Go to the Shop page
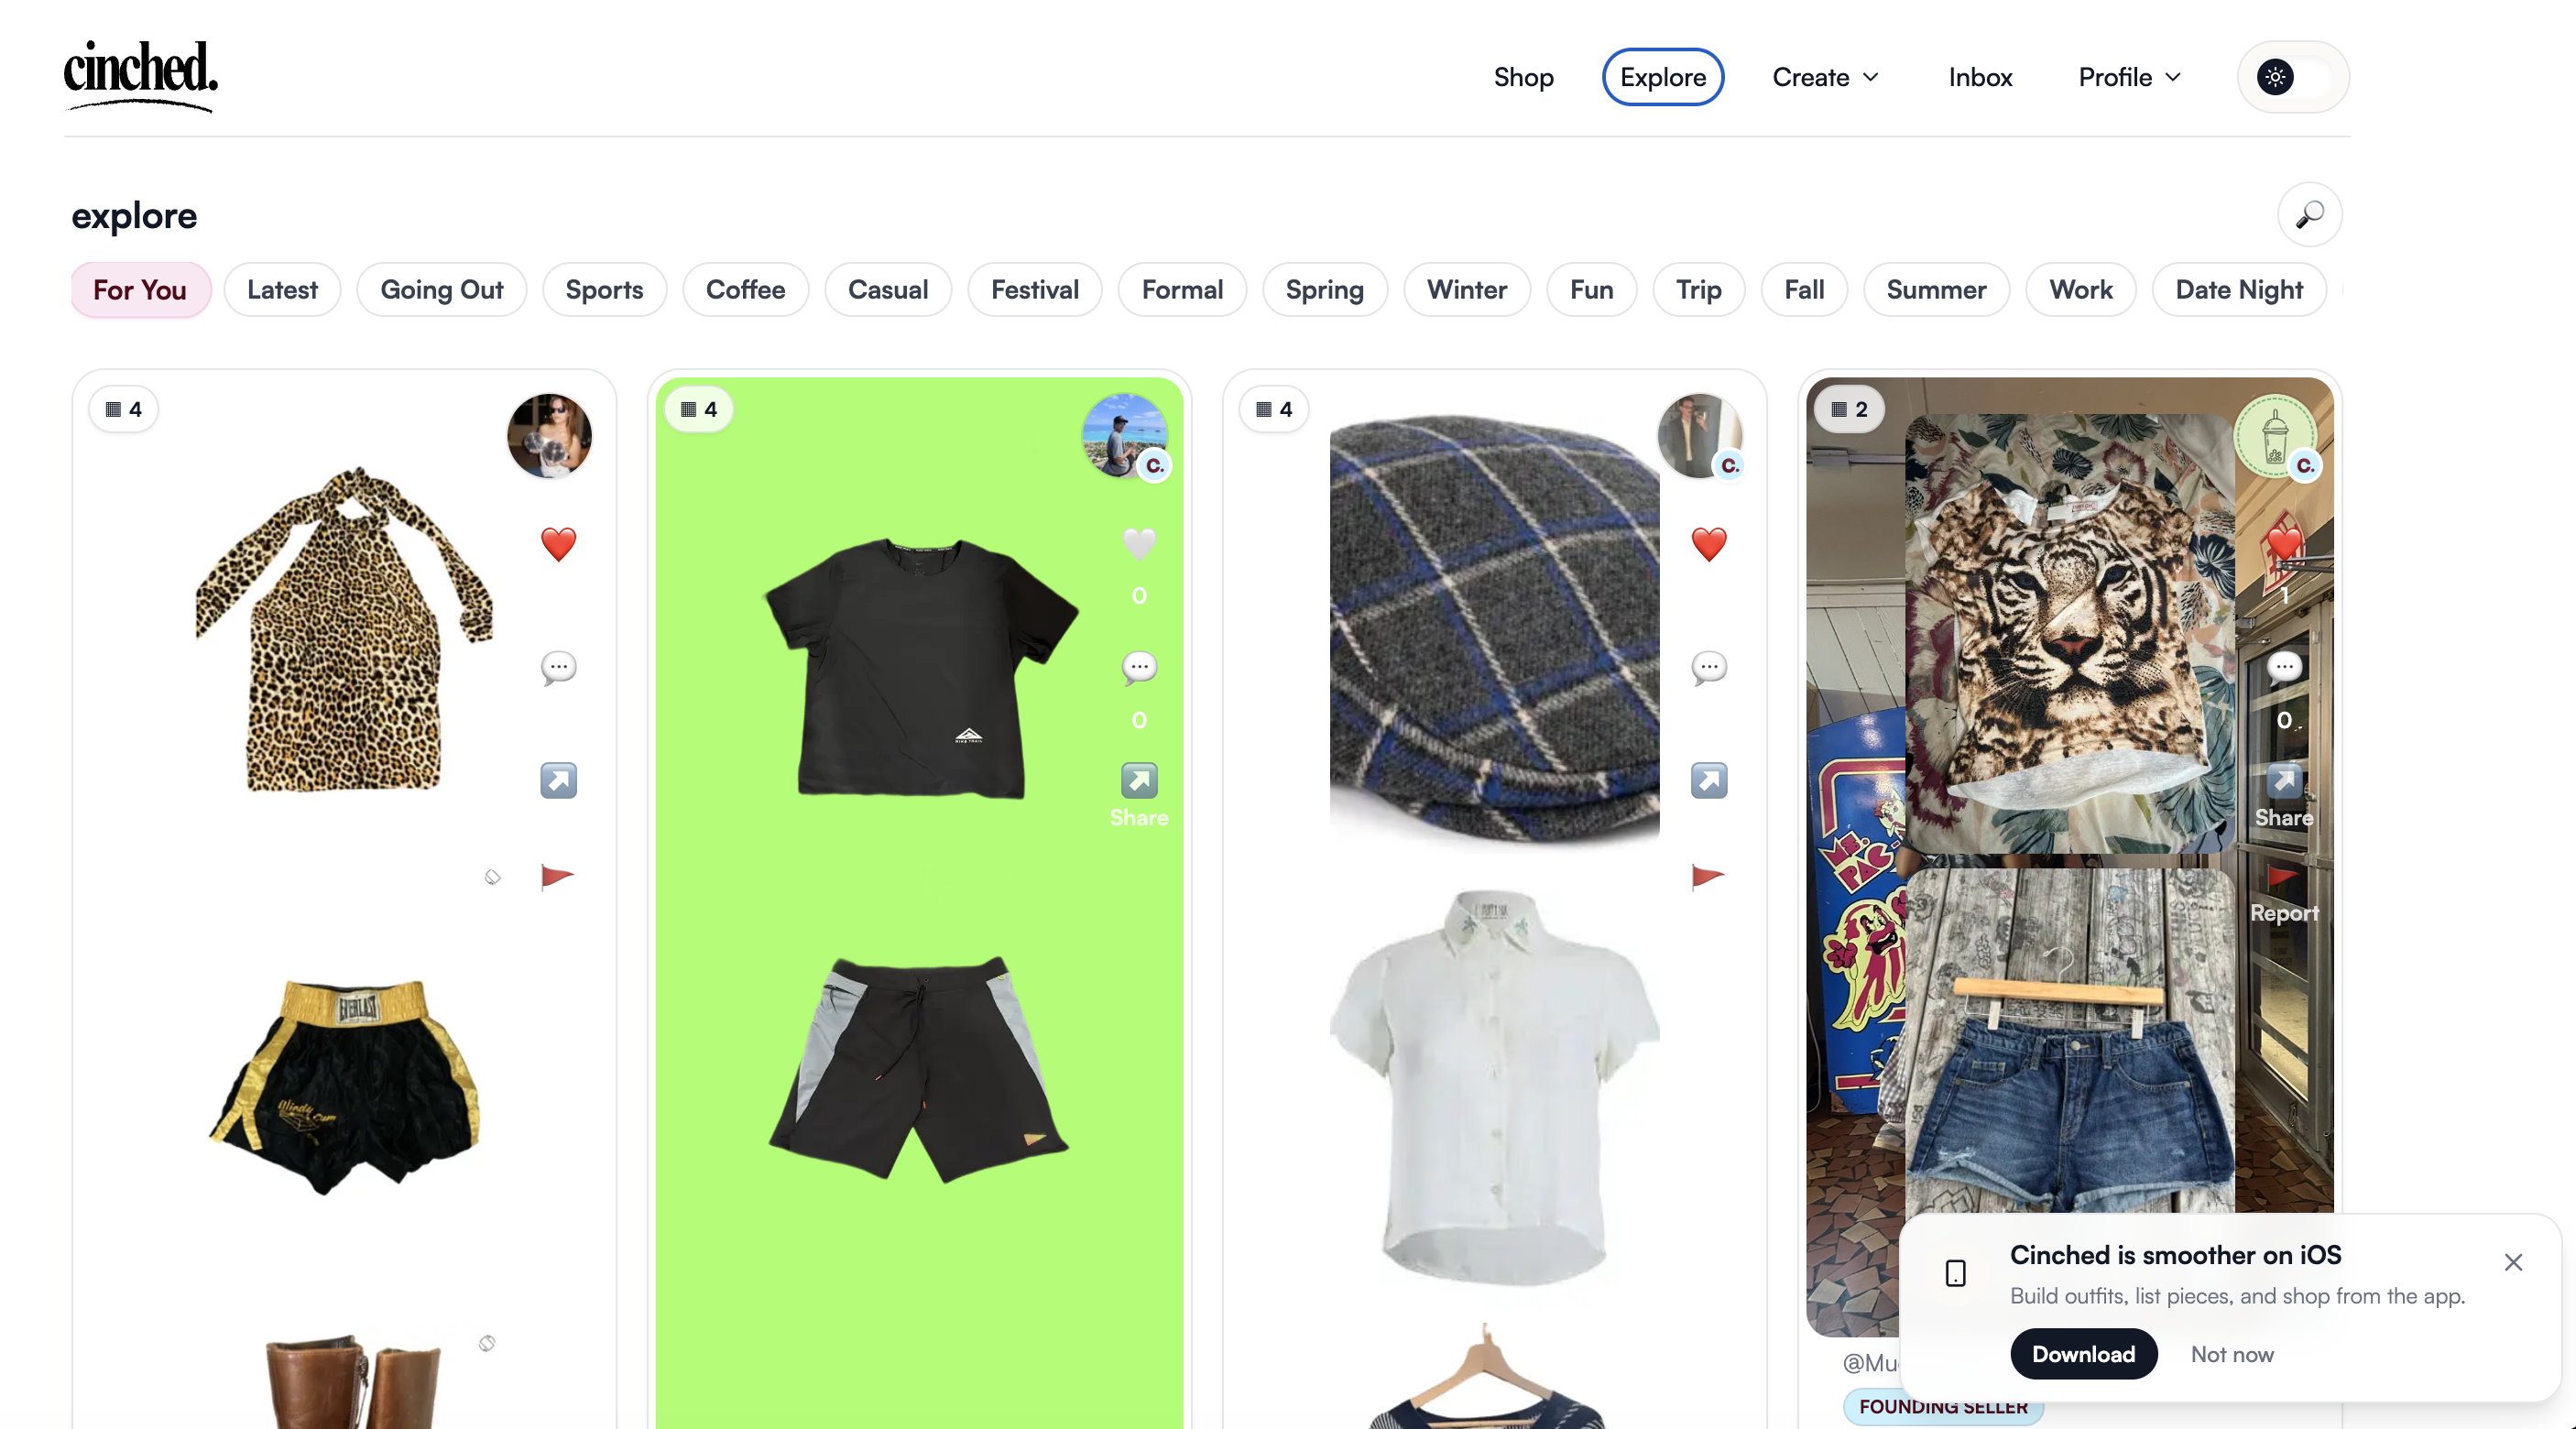2576x1429 pixels. [x=1523, y=77]
